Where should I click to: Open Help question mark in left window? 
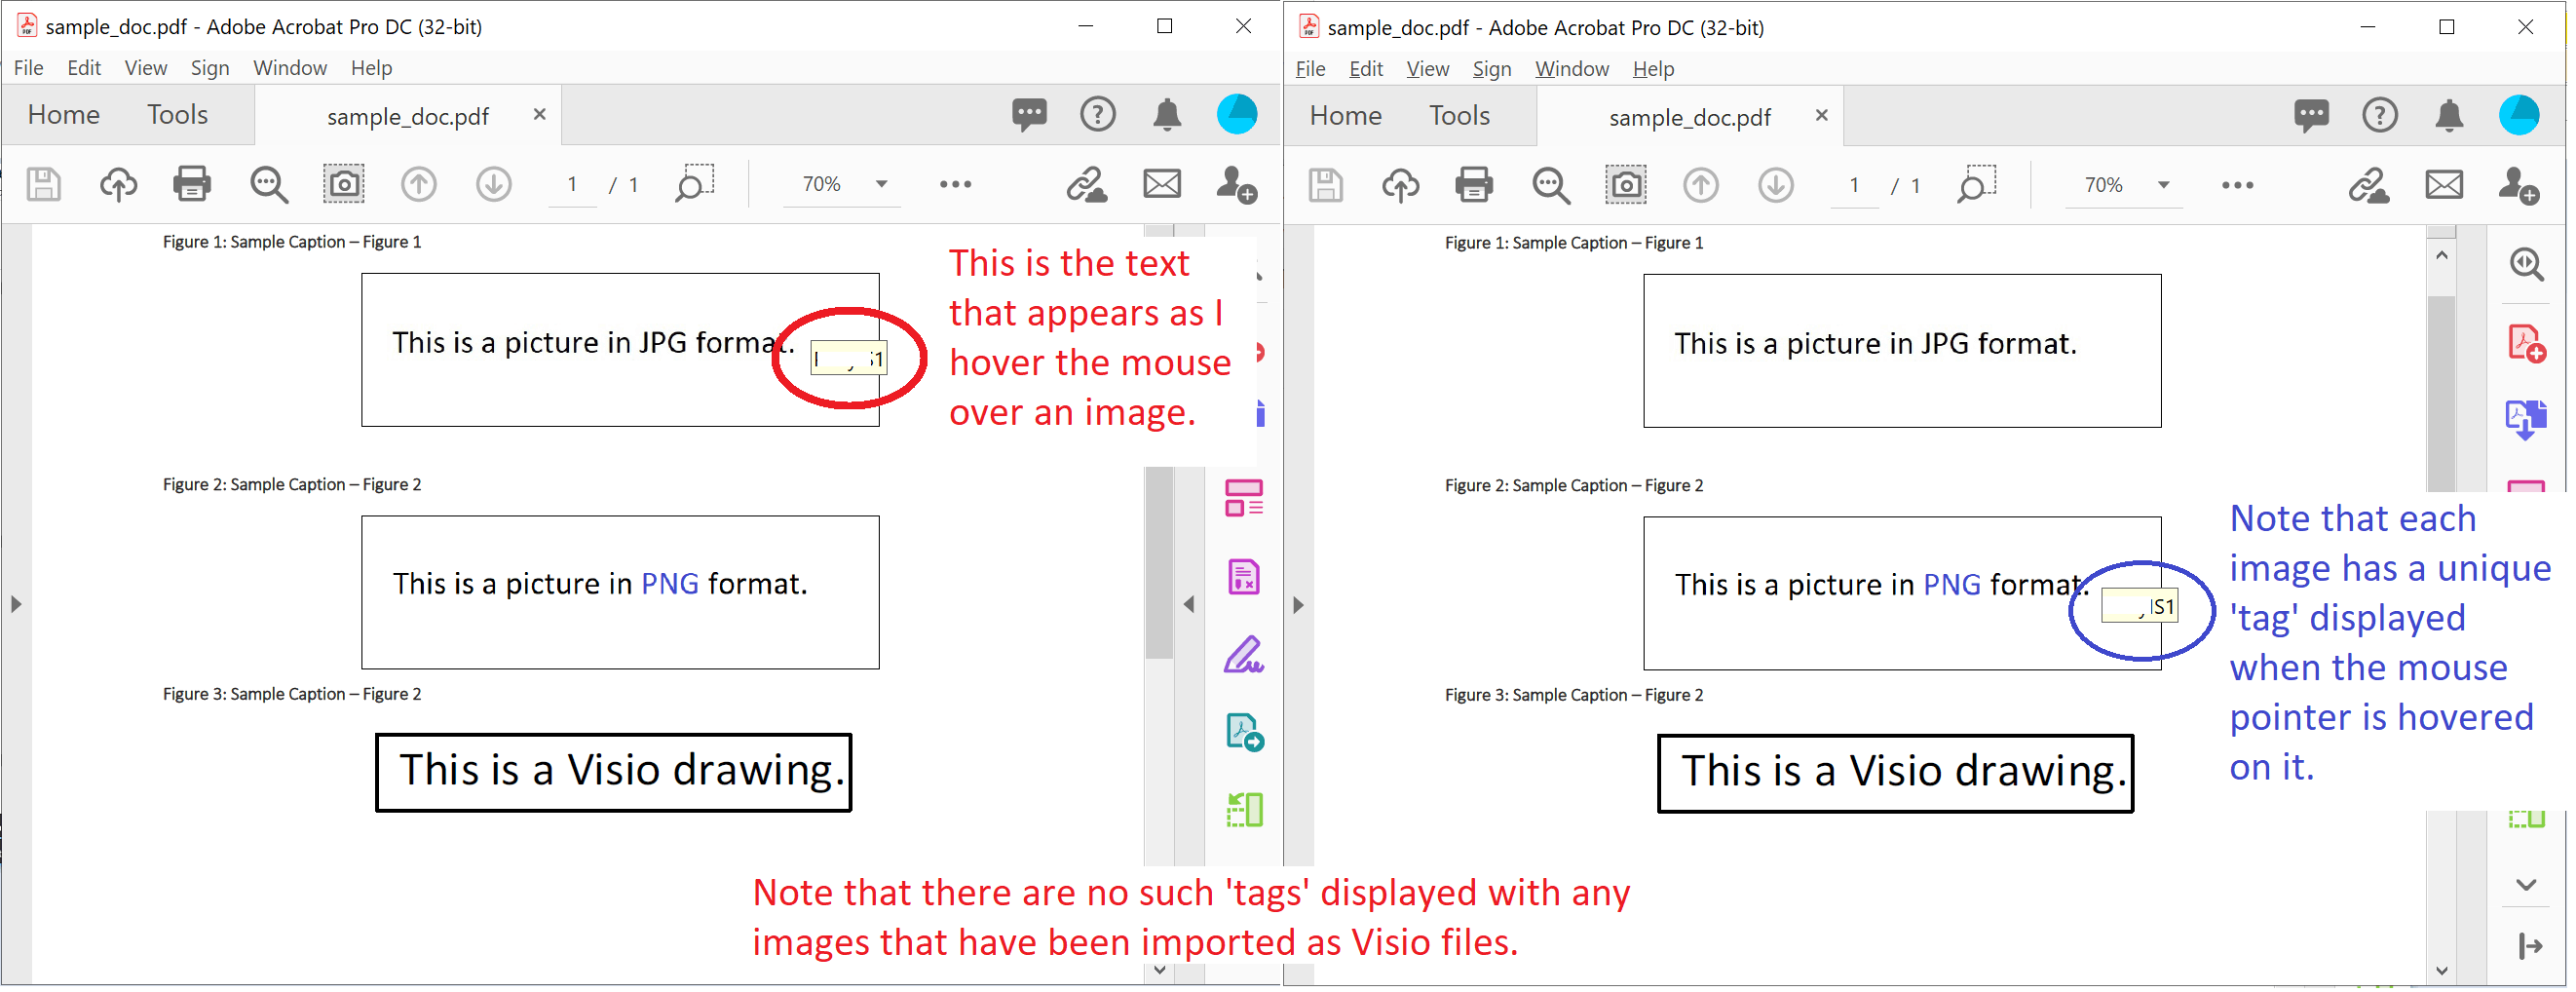click(1098, 114)
